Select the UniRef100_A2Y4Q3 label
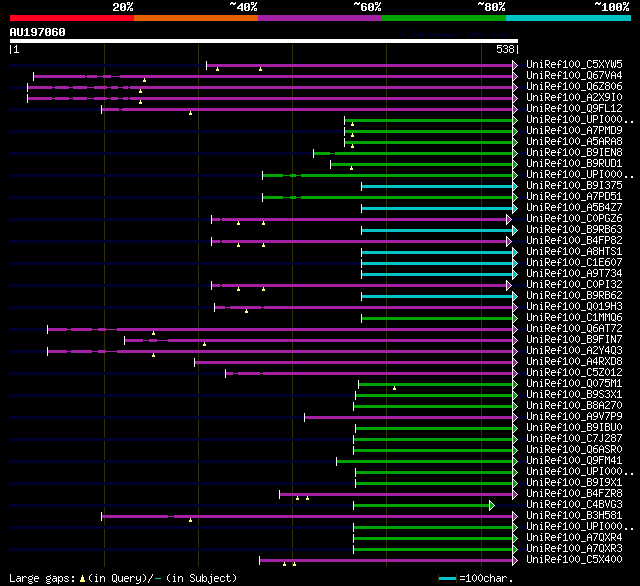 (x=574, y=351)
